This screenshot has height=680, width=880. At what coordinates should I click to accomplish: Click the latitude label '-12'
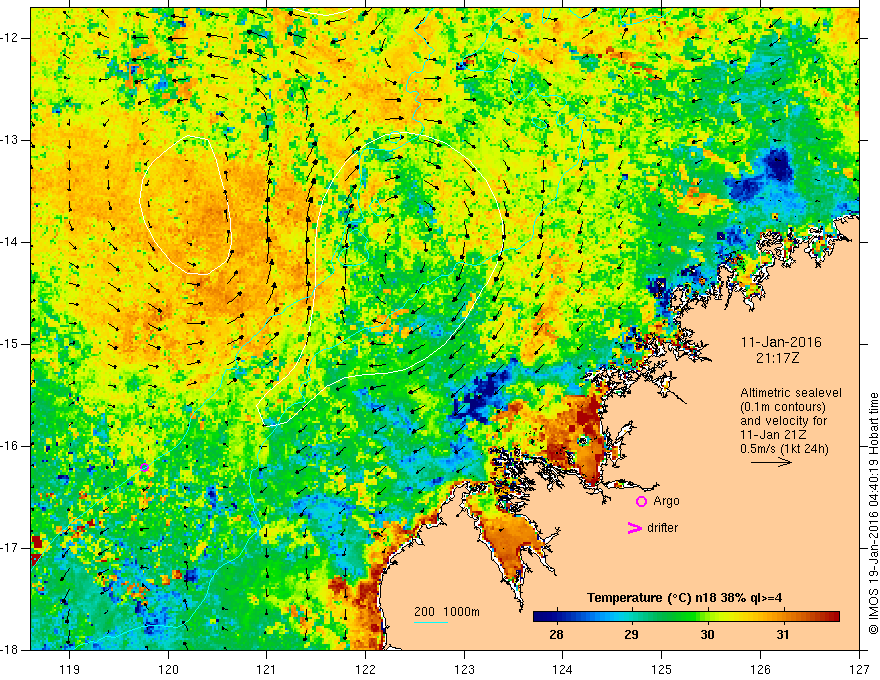(x=10, y=38)
